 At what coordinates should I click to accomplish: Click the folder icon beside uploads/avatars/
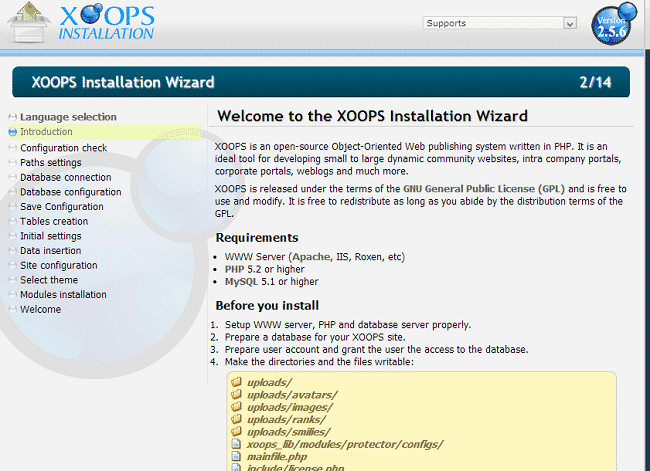[237, 394]
